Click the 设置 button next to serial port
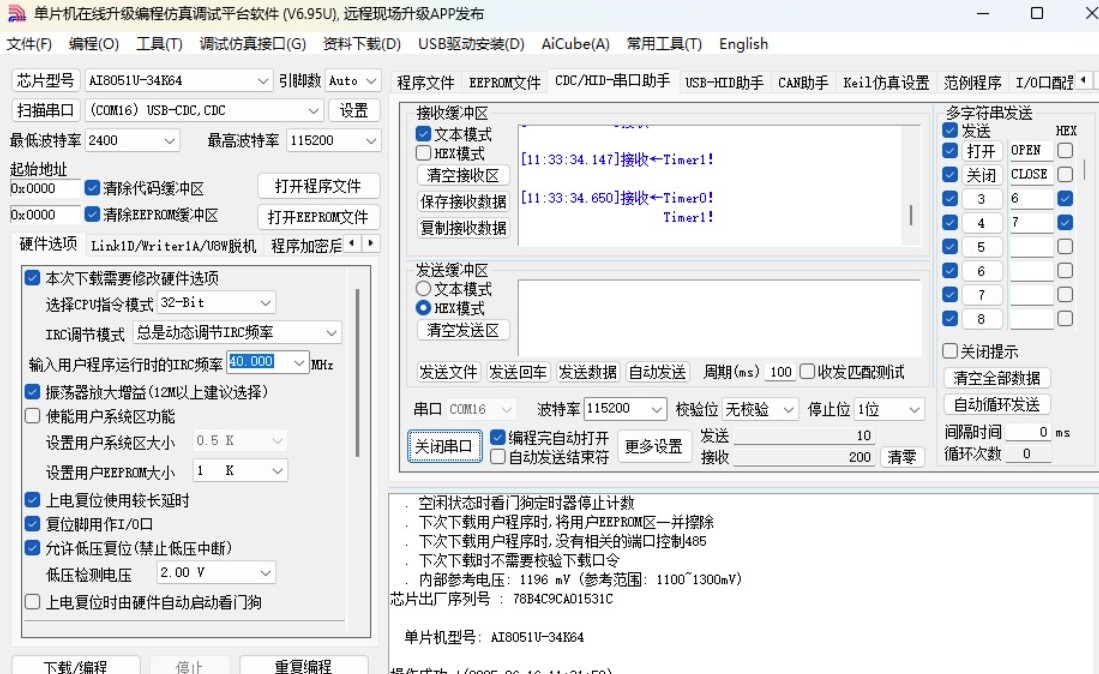Image resolution: width=1099 pixels, height=674 pixels. [354, 110]
